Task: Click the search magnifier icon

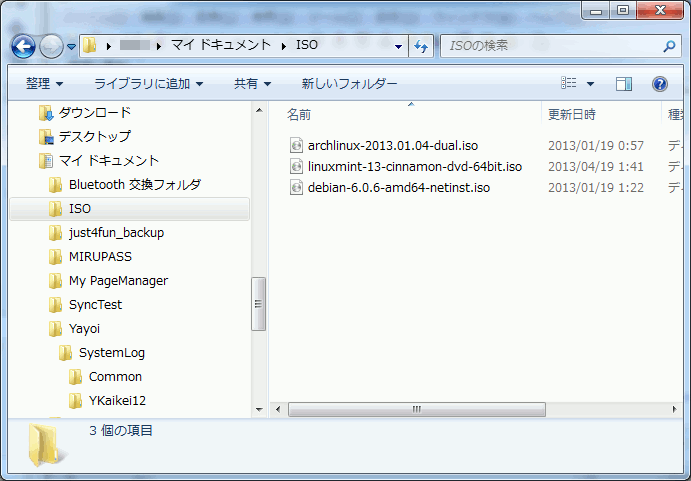Action: click(669, 46)
